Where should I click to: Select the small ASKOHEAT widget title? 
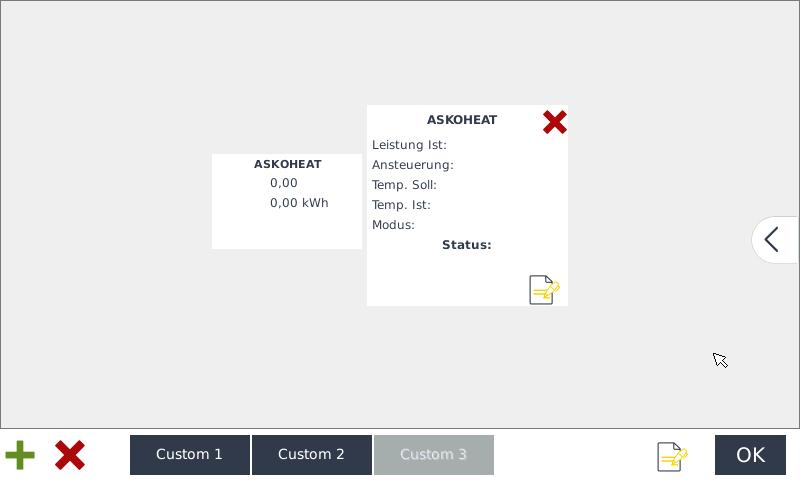point(288,164)
